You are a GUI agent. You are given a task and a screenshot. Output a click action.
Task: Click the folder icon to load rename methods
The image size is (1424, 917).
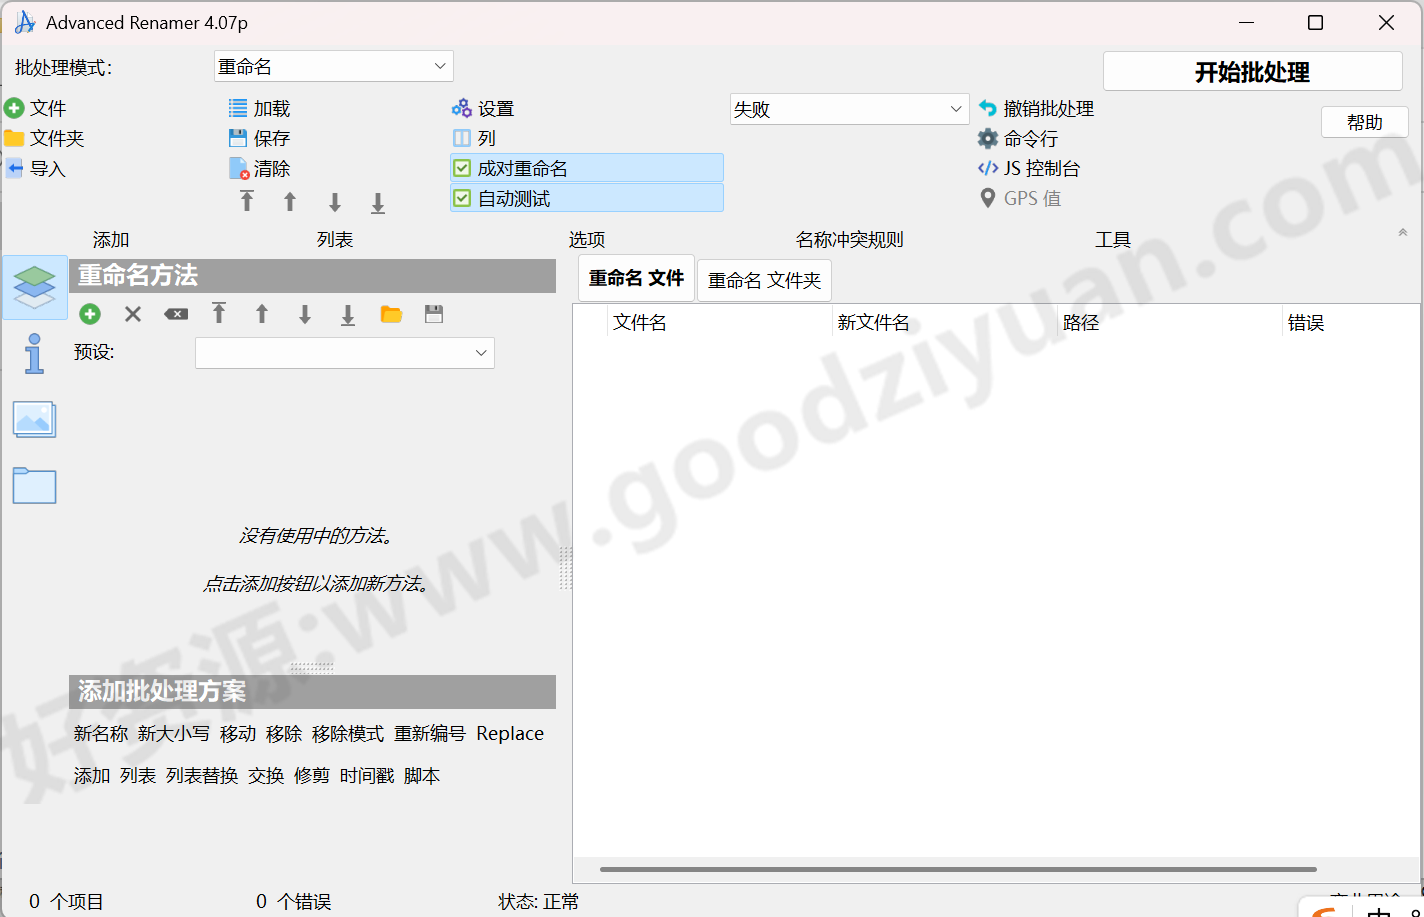tap(390, 314)
